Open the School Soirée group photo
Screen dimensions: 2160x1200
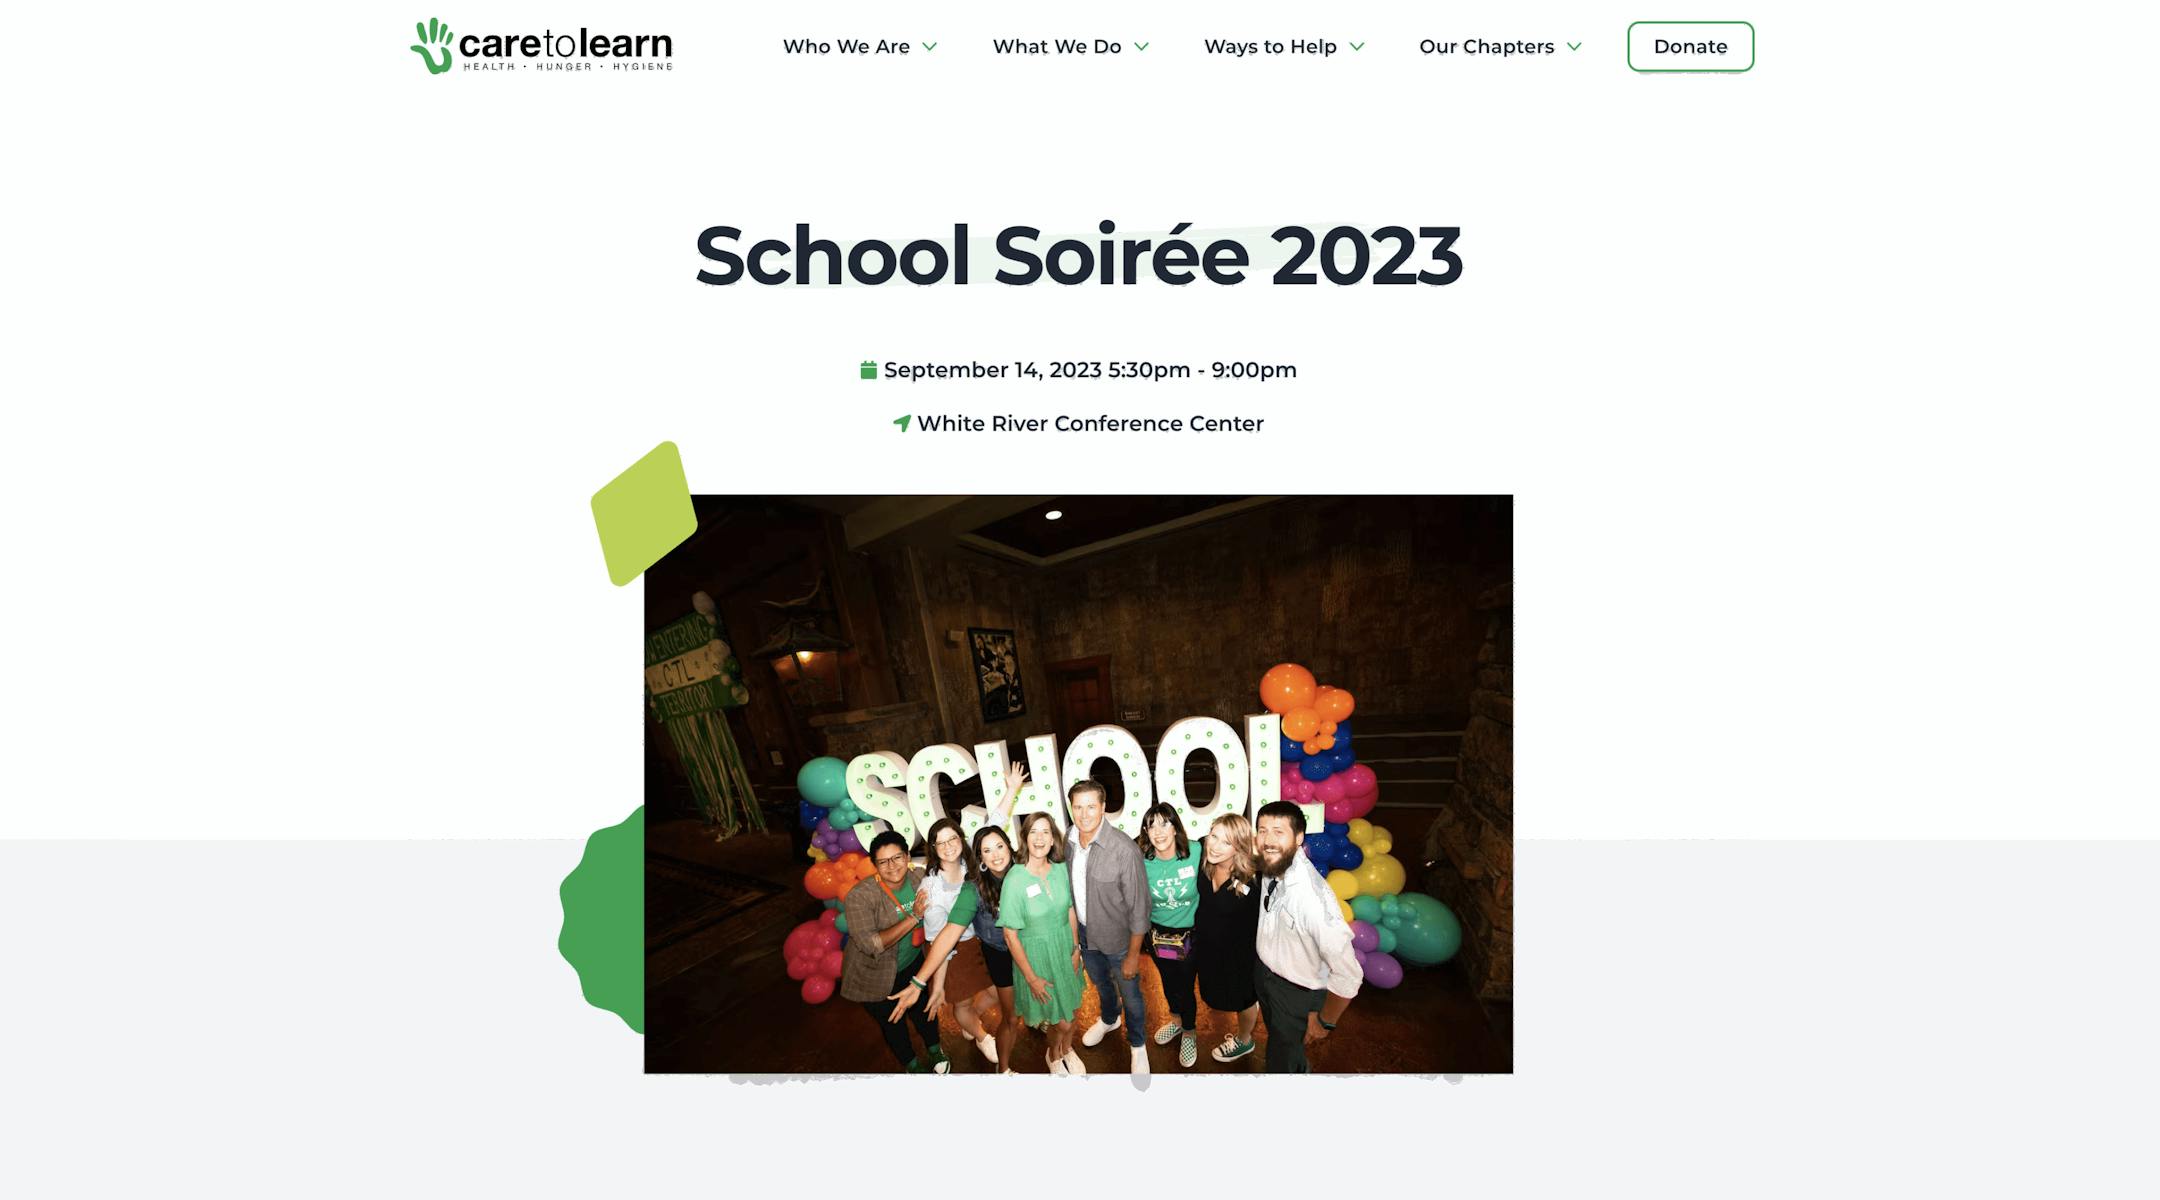[1078, 784]
